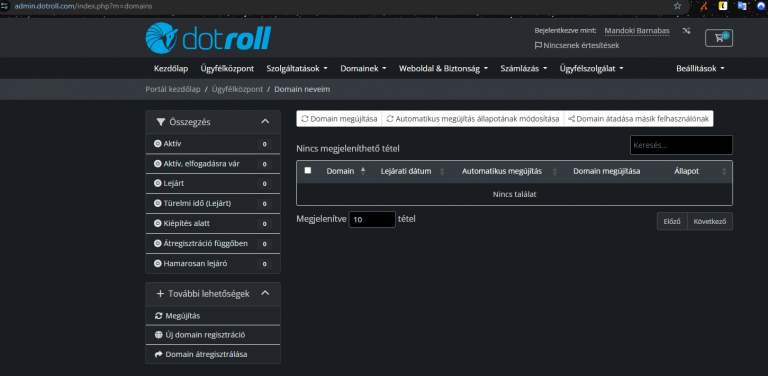Click the status icon beside Aktív

tap(158, 144)
